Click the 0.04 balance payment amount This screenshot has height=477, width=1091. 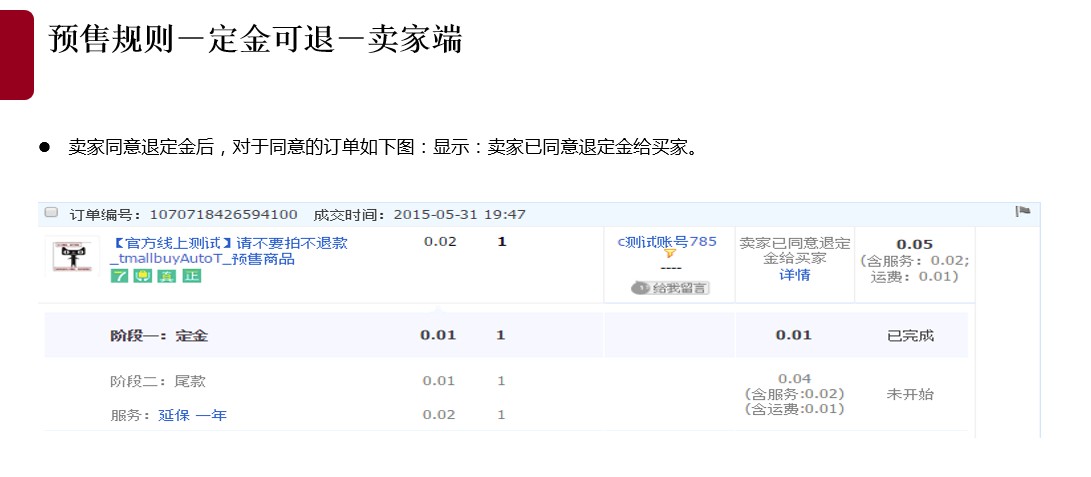click(795, 378)
